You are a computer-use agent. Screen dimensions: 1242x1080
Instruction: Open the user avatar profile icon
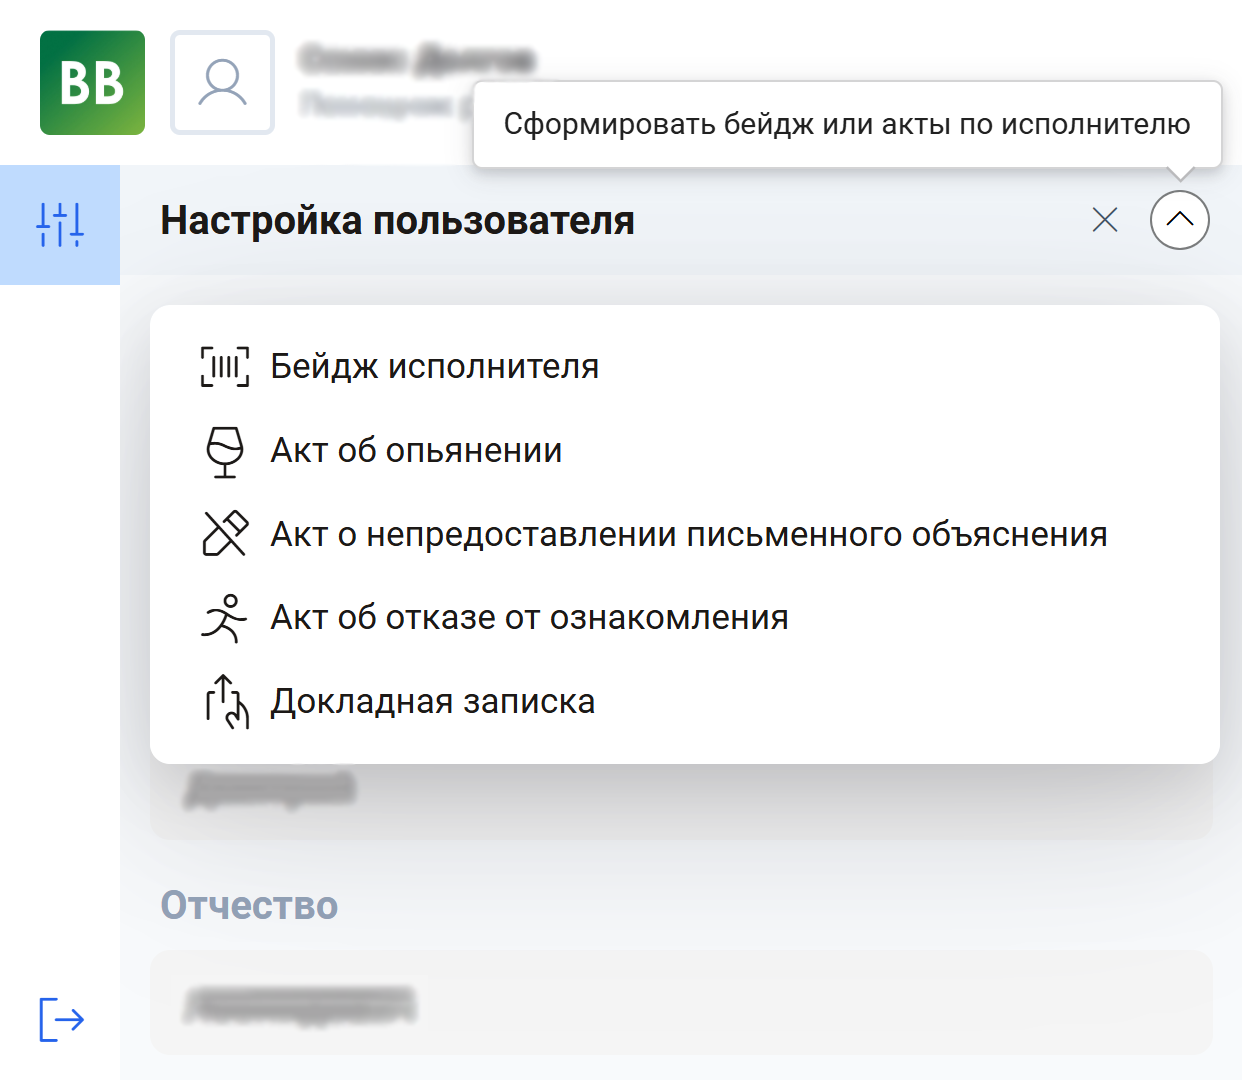pyautogui.click(x=222, y=83)
